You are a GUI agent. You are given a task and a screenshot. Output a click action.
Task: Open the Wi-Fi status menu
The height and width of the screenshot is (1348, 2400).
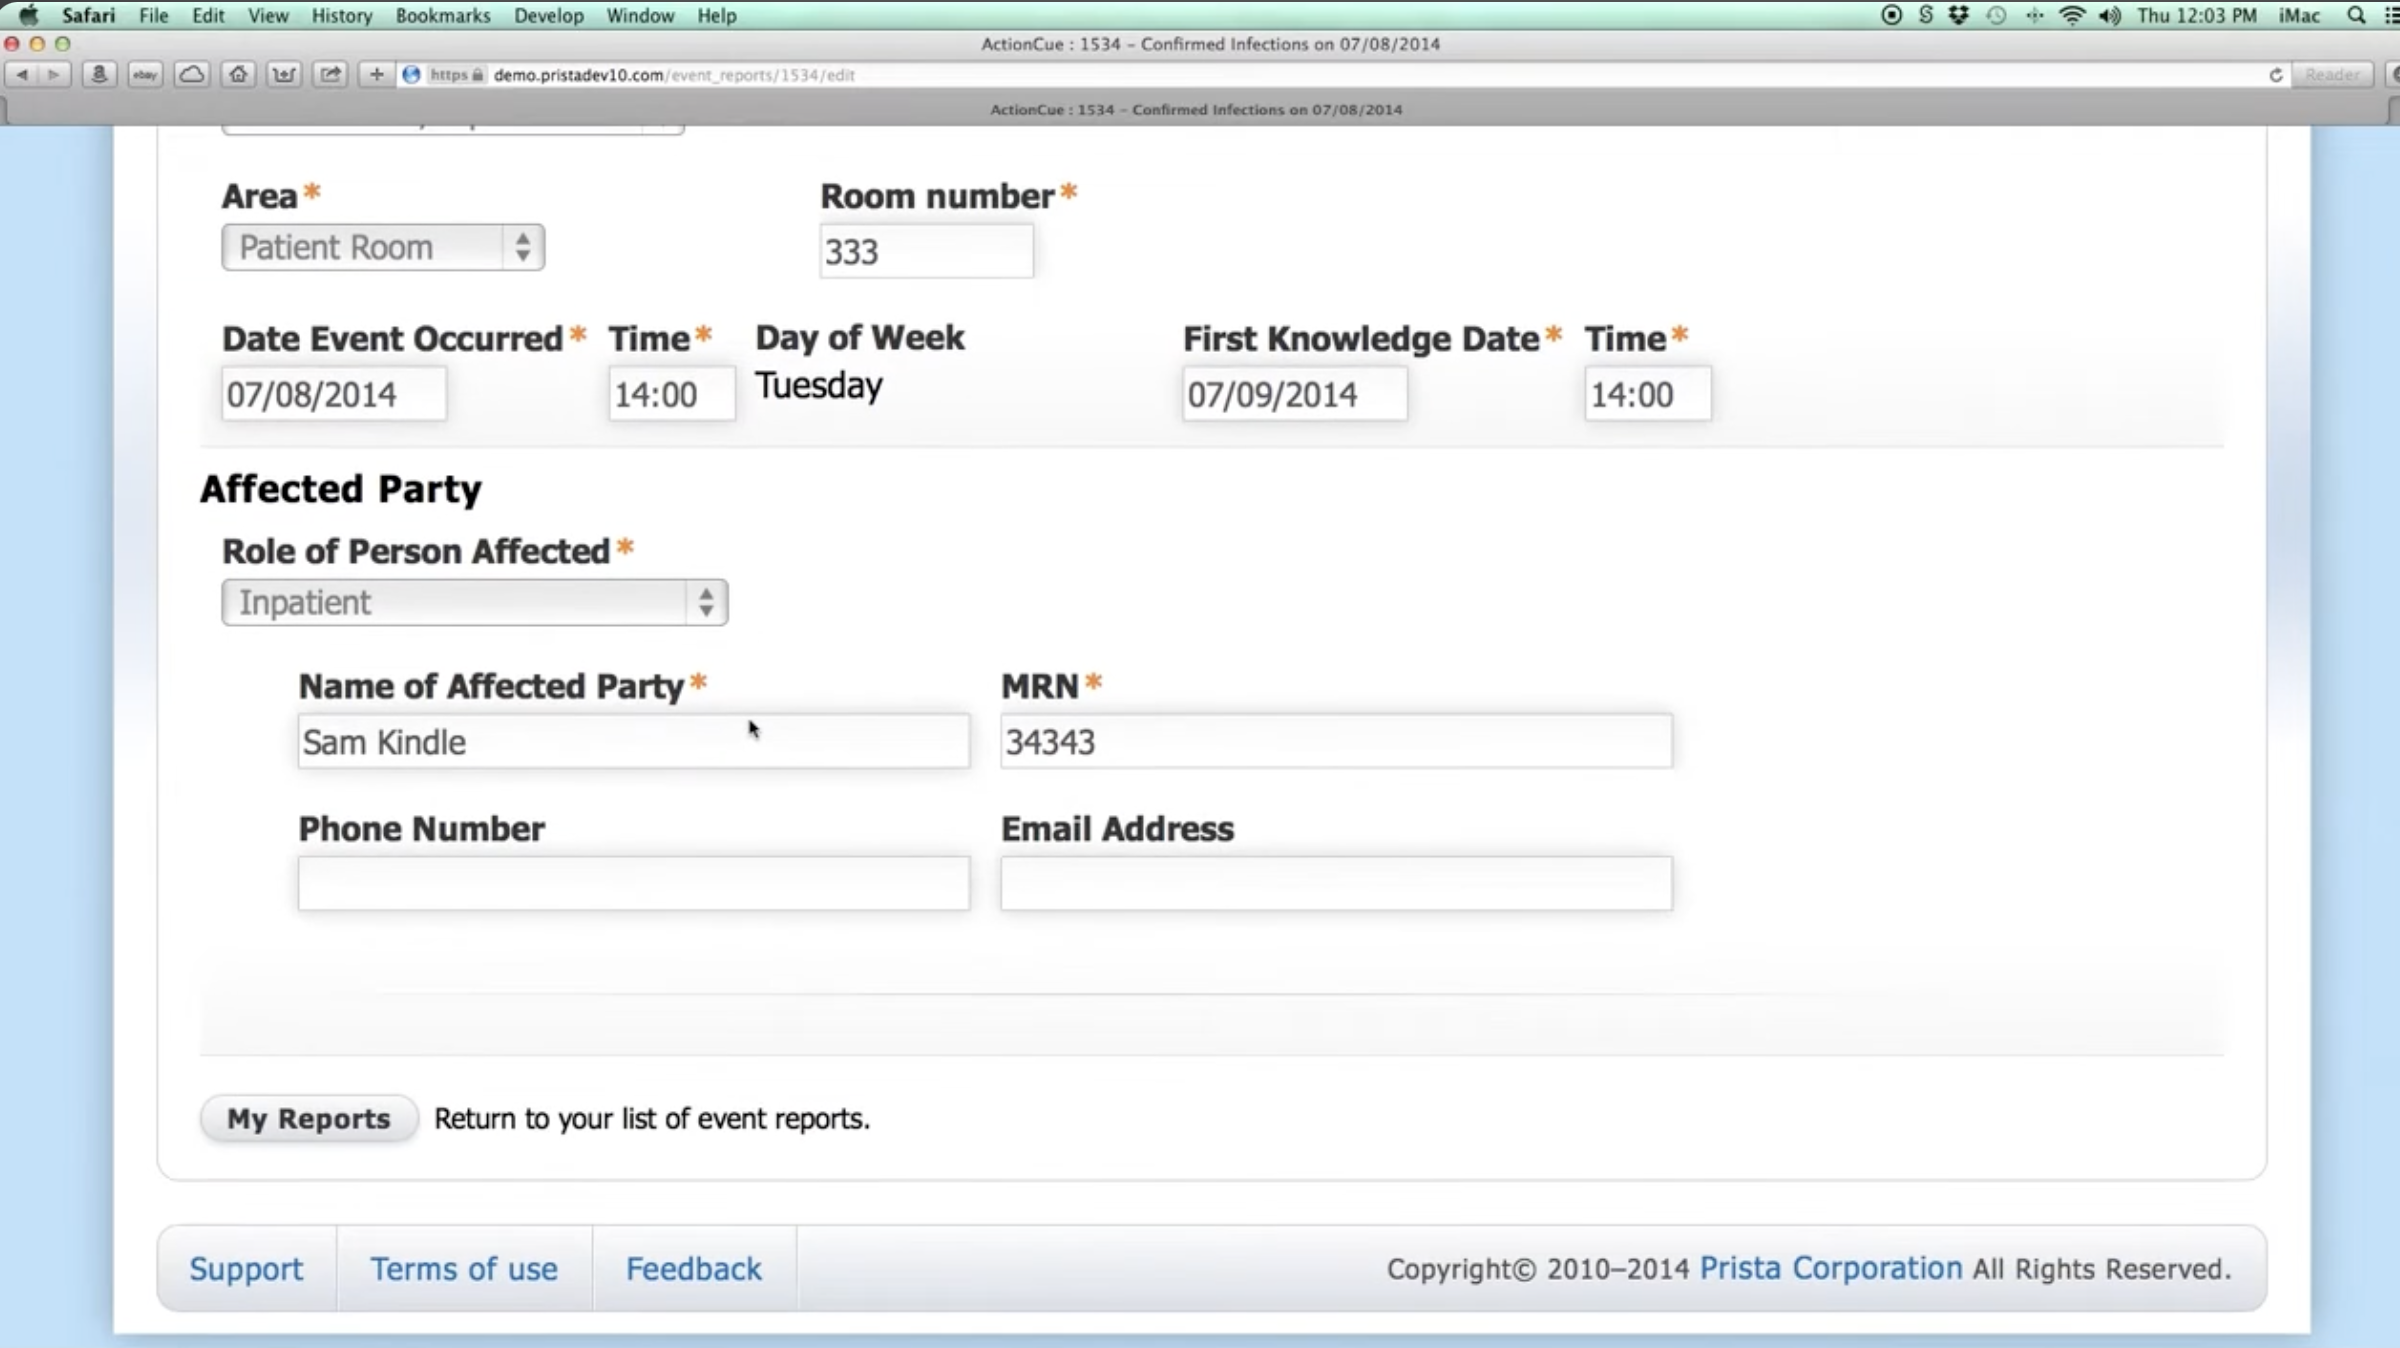point(2071,15)
